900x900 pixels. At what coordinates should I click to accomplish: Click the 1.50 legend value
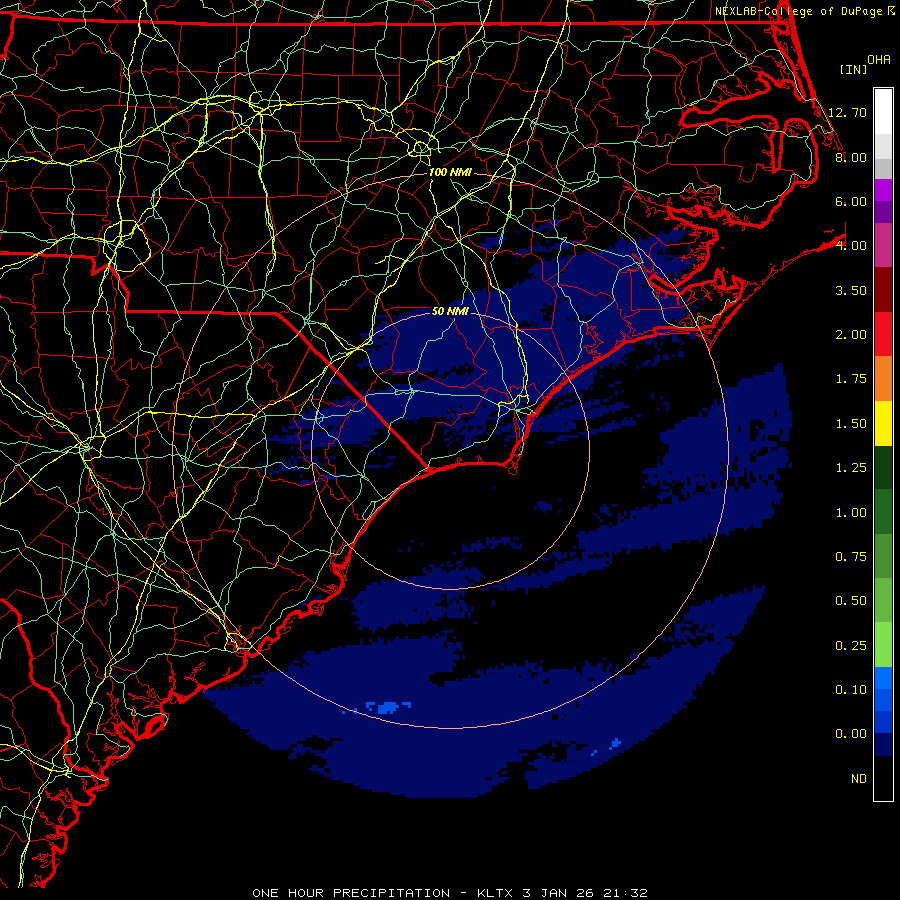click(x=851, y=424)
